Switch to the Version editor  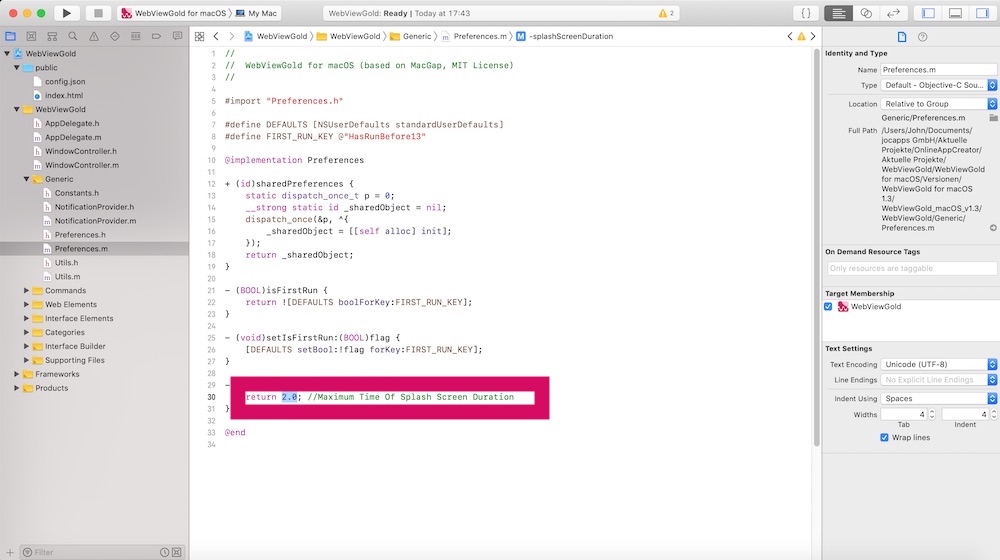tap(893, 13)
